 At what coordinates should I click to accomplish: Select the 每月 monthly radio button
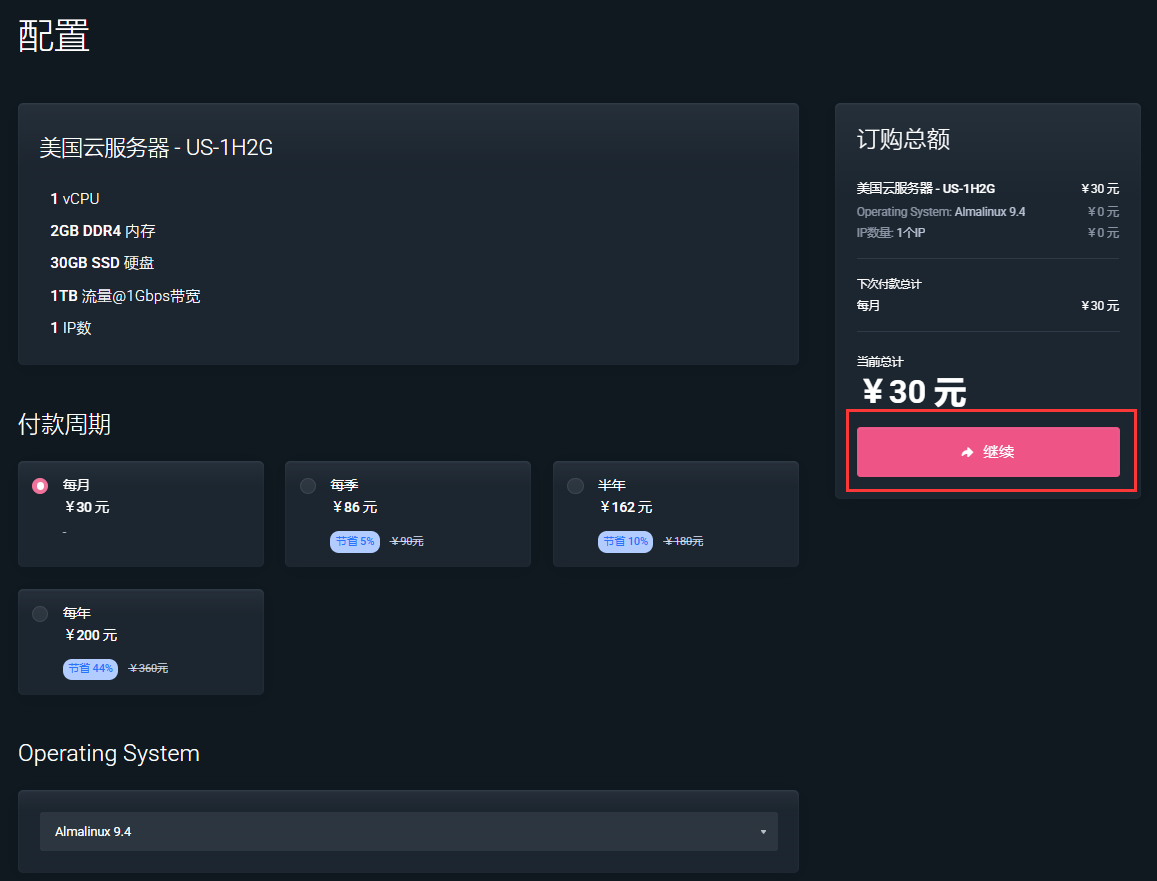pyautogui.click(x=40, y=486)
